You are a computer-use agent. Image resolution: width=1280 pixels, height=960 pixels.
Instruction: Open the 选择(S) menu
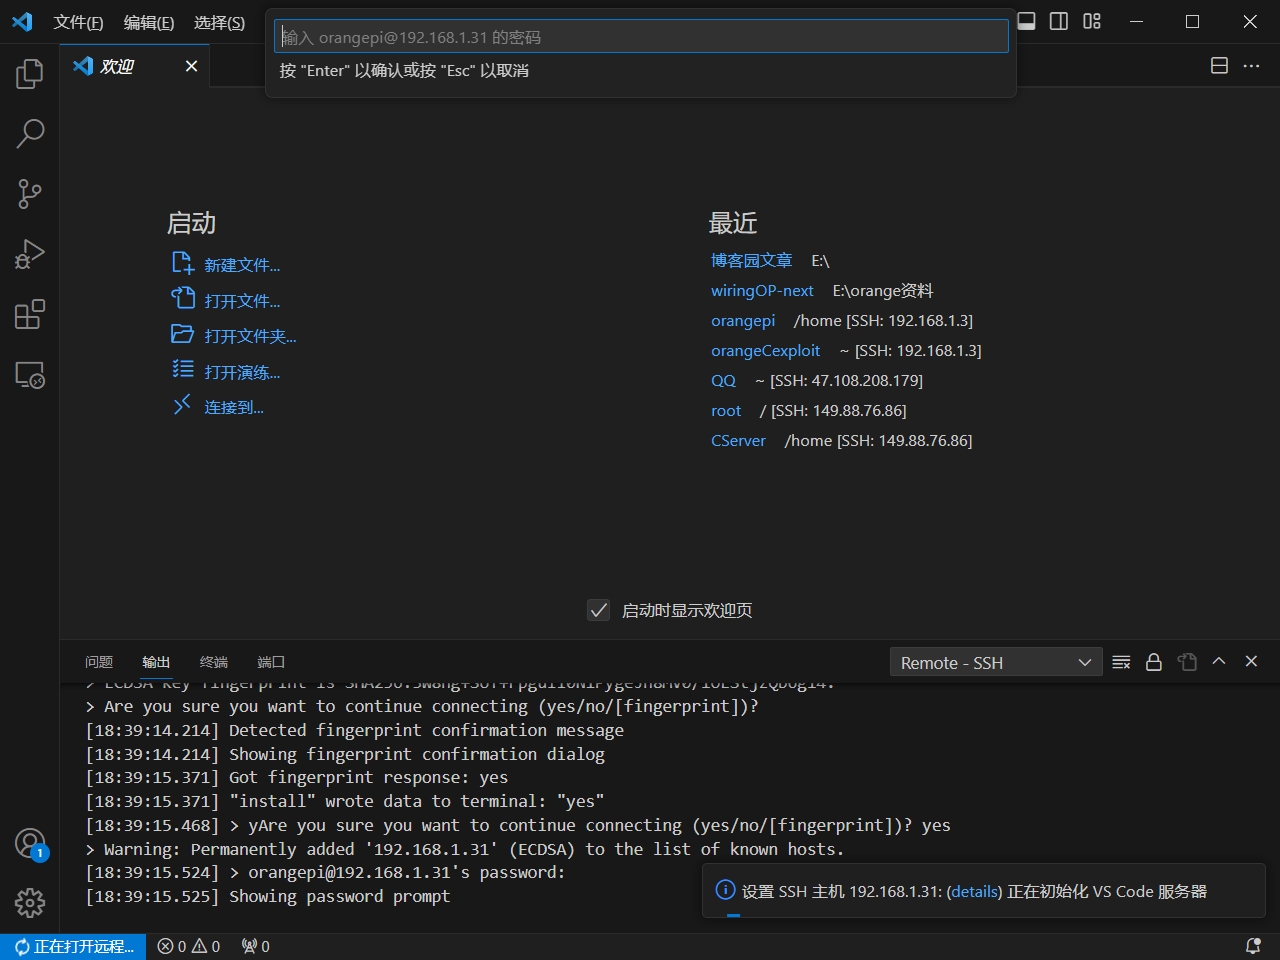click(219, 22)
